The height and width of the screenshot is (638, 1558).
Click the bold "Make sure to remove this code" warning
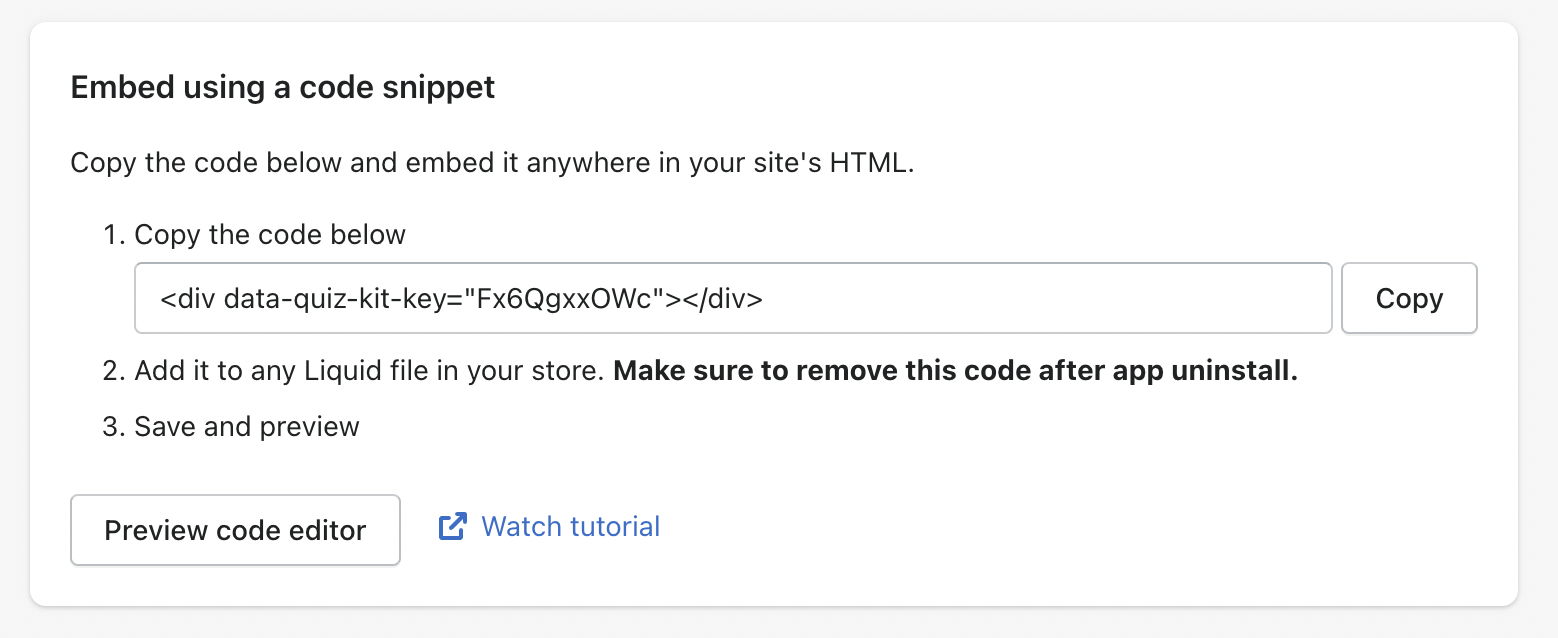pos(955,372)
